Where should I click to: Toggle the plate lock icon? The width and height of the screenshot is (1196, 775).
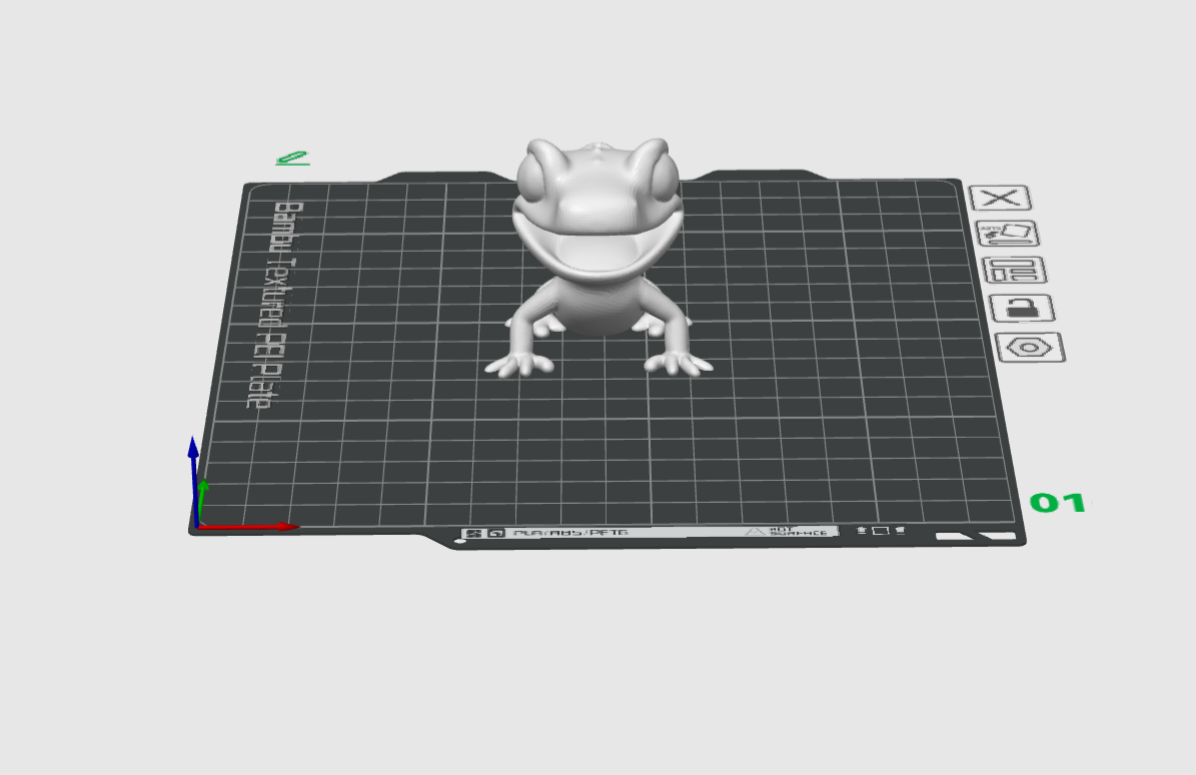(1022, 308)
